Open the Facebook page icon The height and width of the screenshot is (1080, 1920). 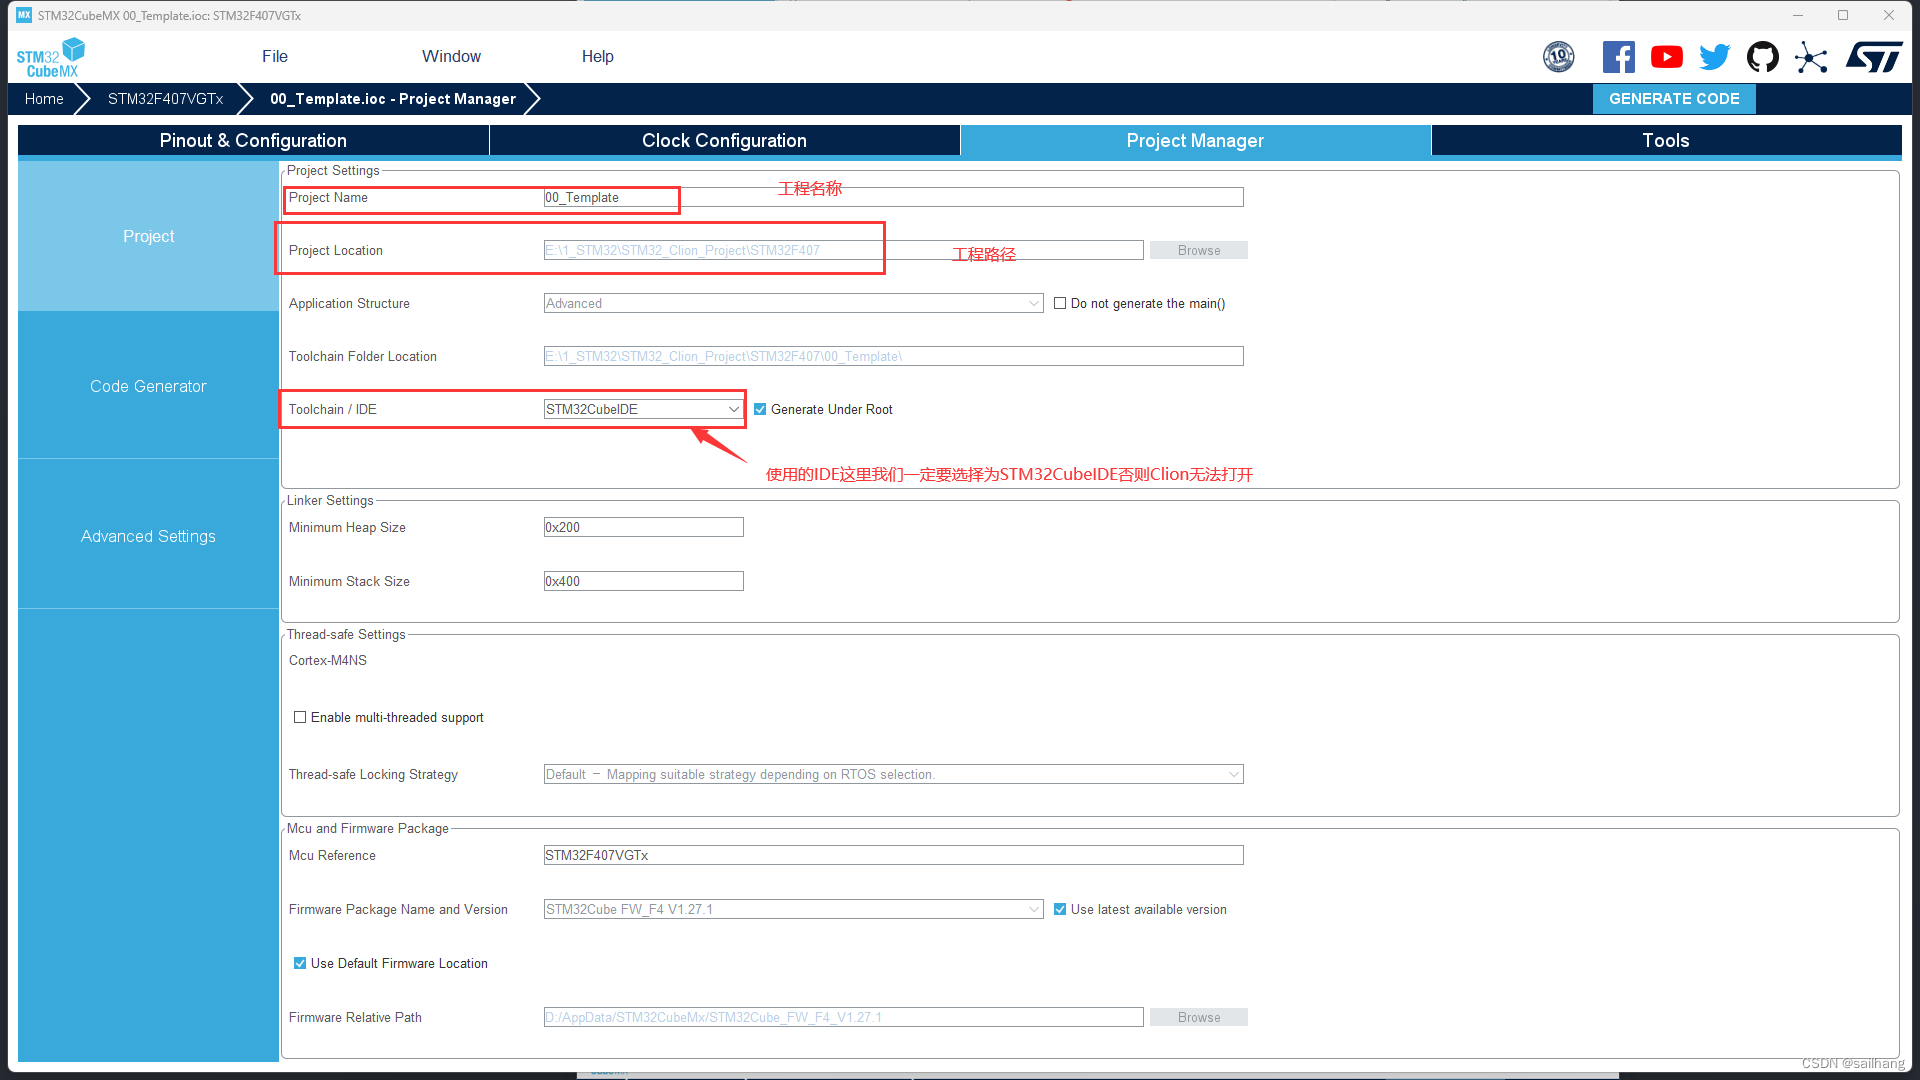click(1618, 57)
